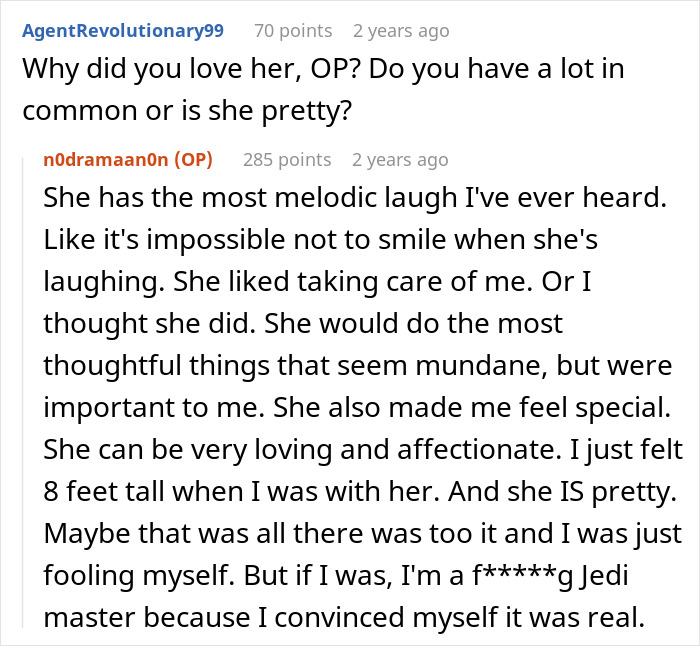The width and height of the screenshot is (700, 646).
Task: Click the "most melodic laugh" text line
Action: coord(354,198)
